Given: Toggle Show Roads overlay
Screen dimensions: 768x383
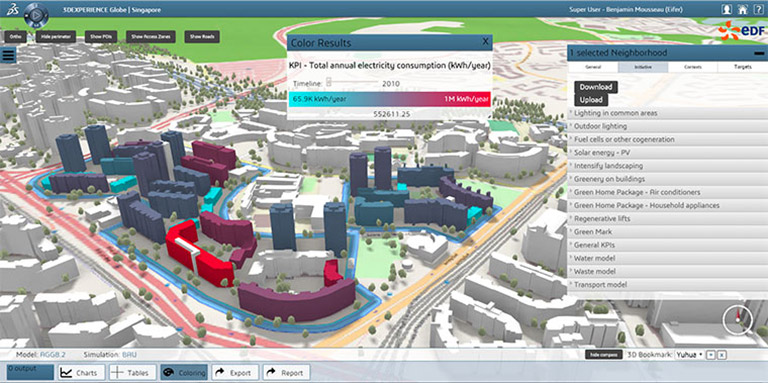Looking at the screenshot, I should (202, 37).
